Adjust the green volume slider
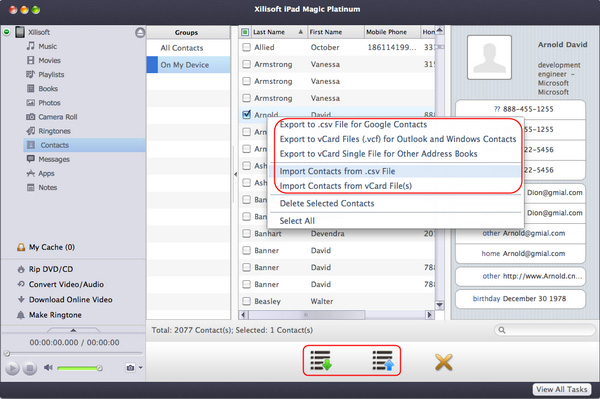This screenshot has width=600, height=399. (x=80, y=368)
